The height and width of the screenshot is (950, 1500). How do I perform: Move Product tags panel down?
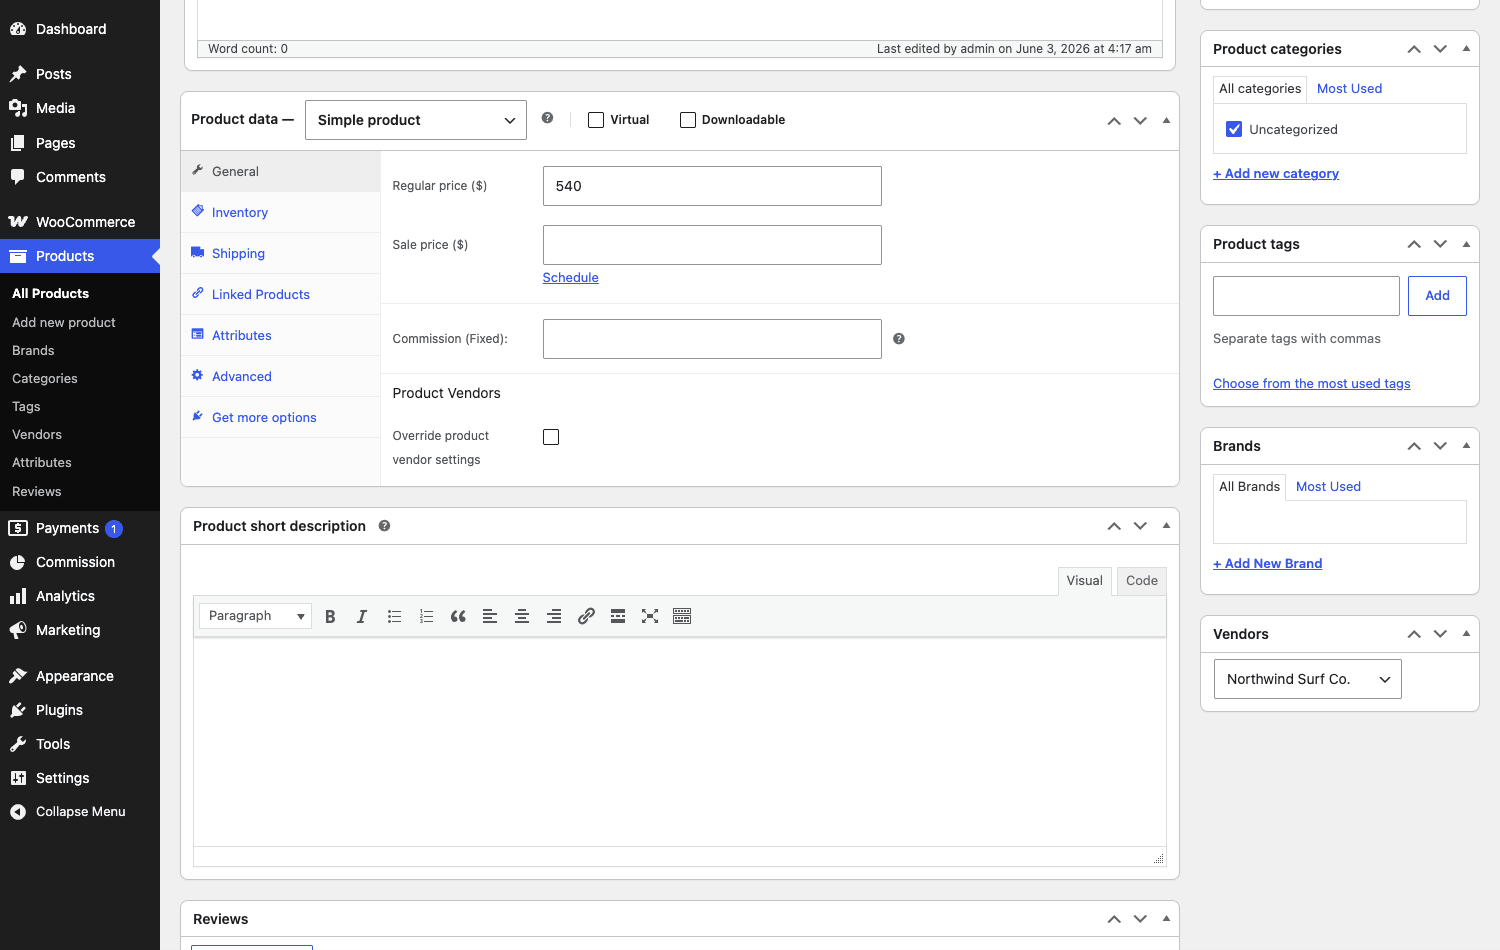coord(1440,244)
